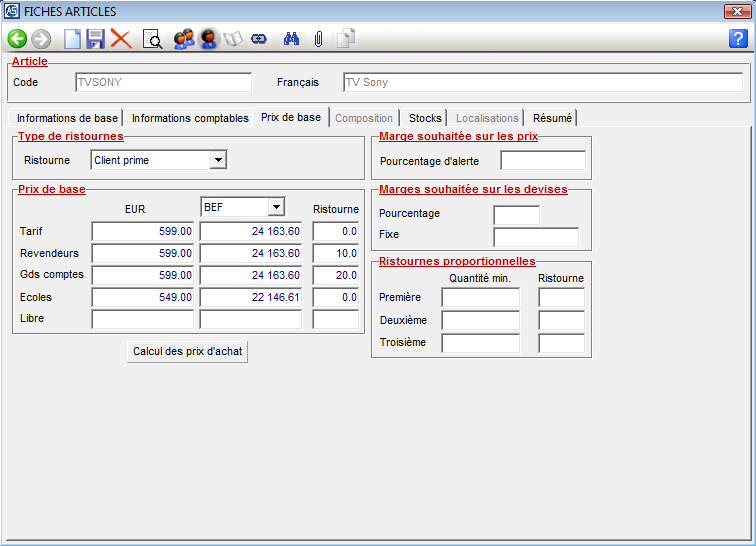Save the article with the floppy disk icon
This screenshot has height=546, width=756.
[x=96, y=39]
